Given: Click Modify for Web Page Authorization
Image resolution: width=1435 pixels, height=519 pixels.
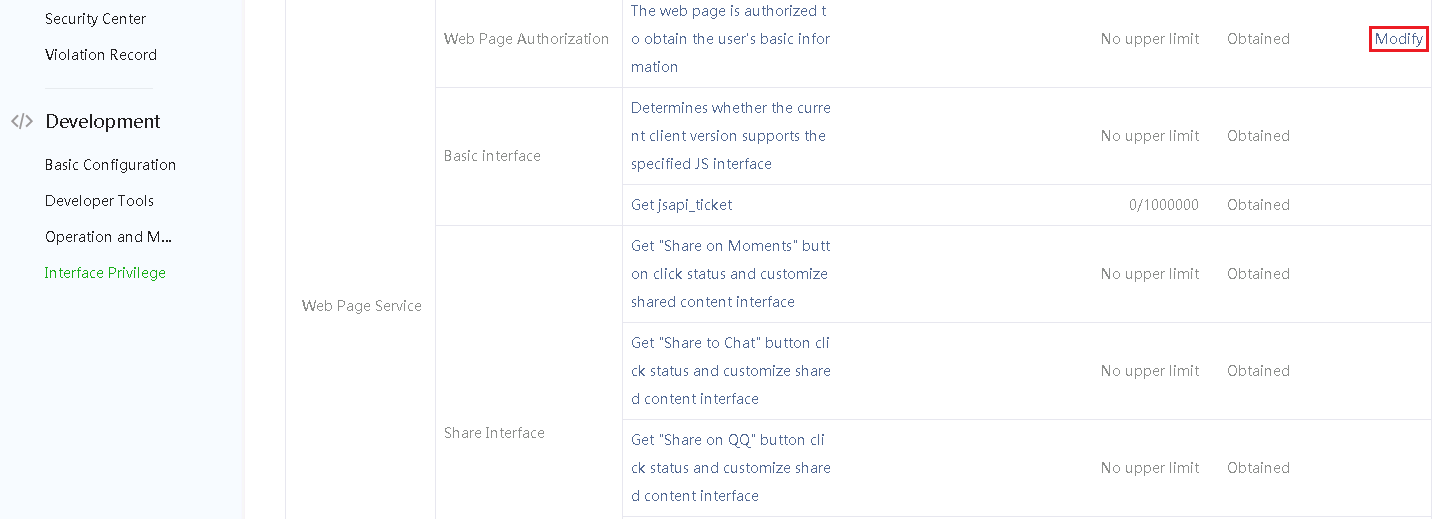Looking at the screenshot, I should [1399, 39].
